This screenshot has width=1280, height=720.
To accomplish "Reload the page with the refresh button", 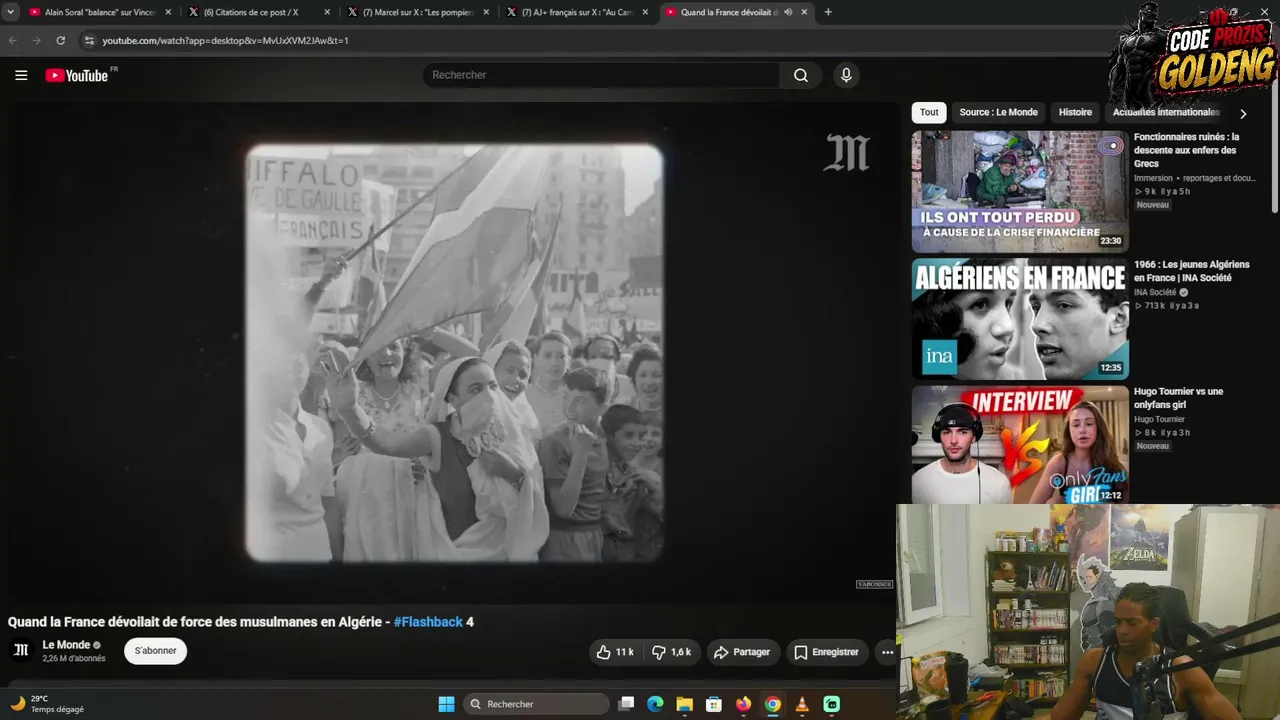I will pos(60,41).
